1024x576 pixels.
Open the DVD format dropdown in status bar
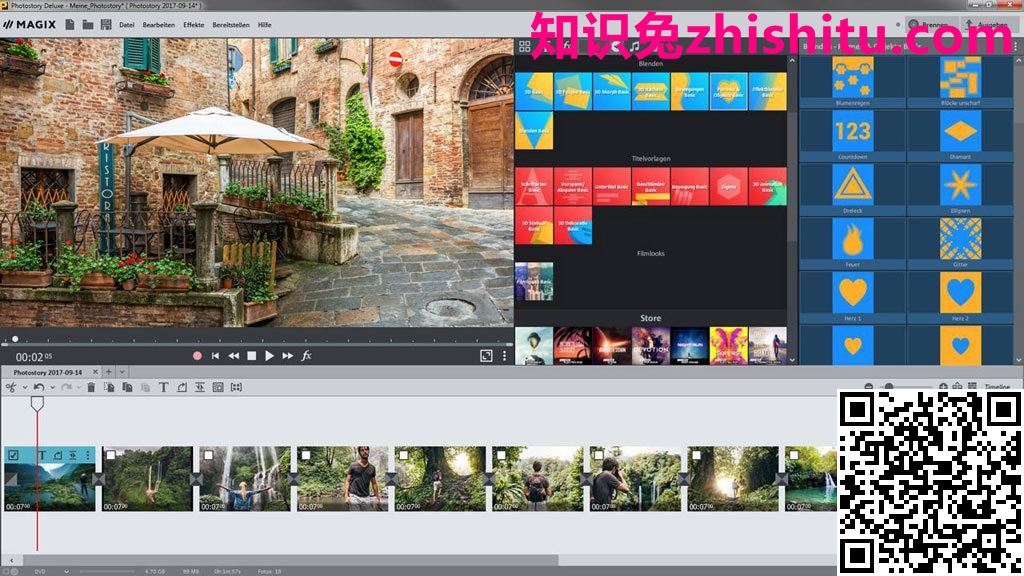coord(67,571)
